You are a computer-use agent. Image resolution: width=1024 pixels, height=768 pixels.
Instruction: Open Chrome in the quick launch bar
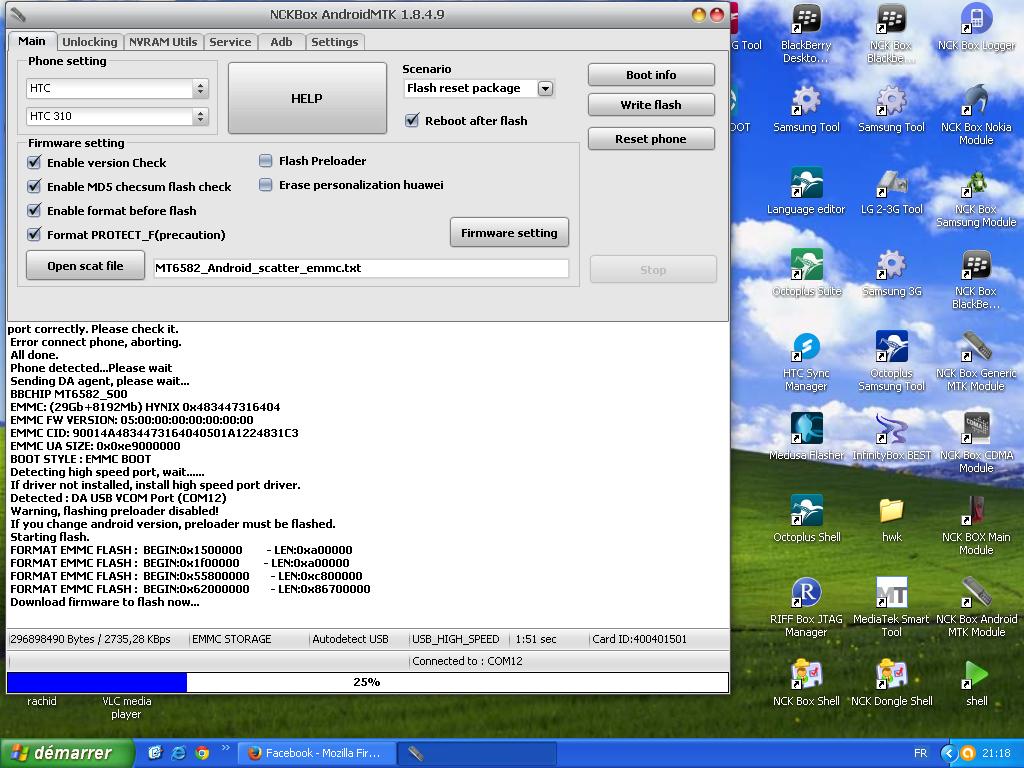[202, 753]
